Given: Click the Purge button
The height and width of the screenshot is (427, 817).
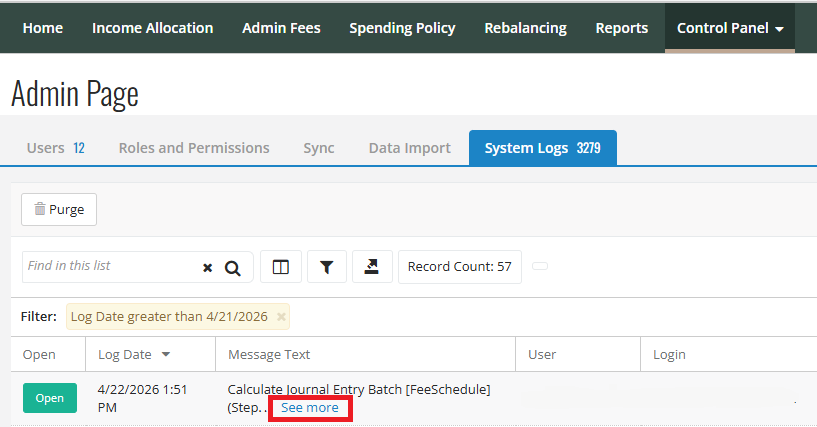Looking at the screenshot, I should [59, 209].
